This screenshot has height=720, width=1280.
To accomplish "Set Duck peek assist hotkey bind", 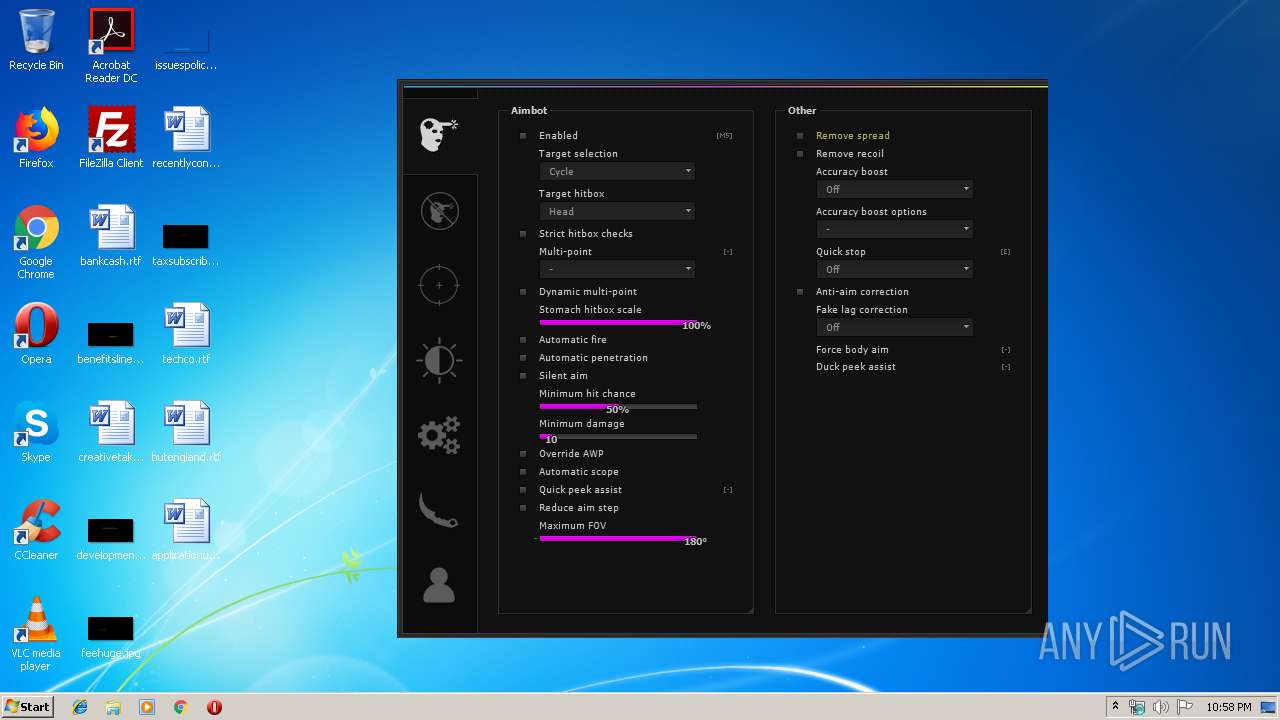I will (x=1006, y=367).
